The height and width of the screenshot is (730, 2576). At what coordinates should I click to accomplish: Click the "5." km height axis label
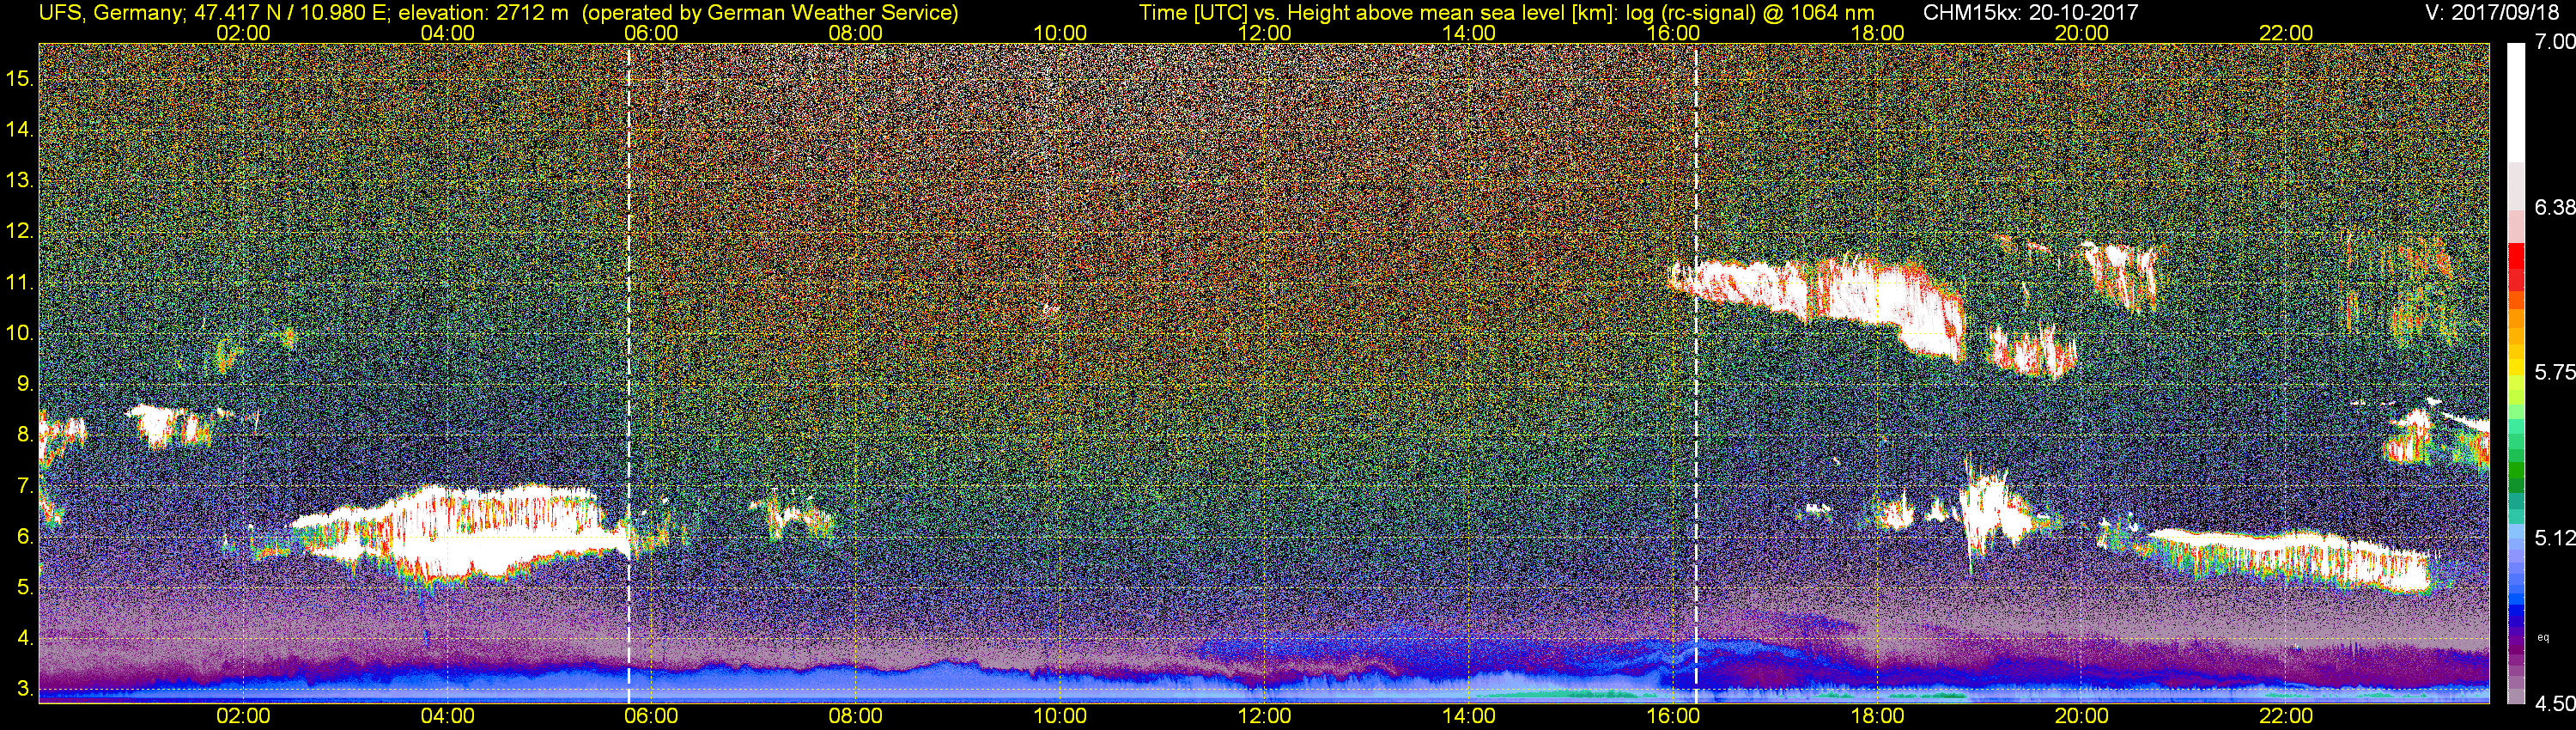click(25, 588)
